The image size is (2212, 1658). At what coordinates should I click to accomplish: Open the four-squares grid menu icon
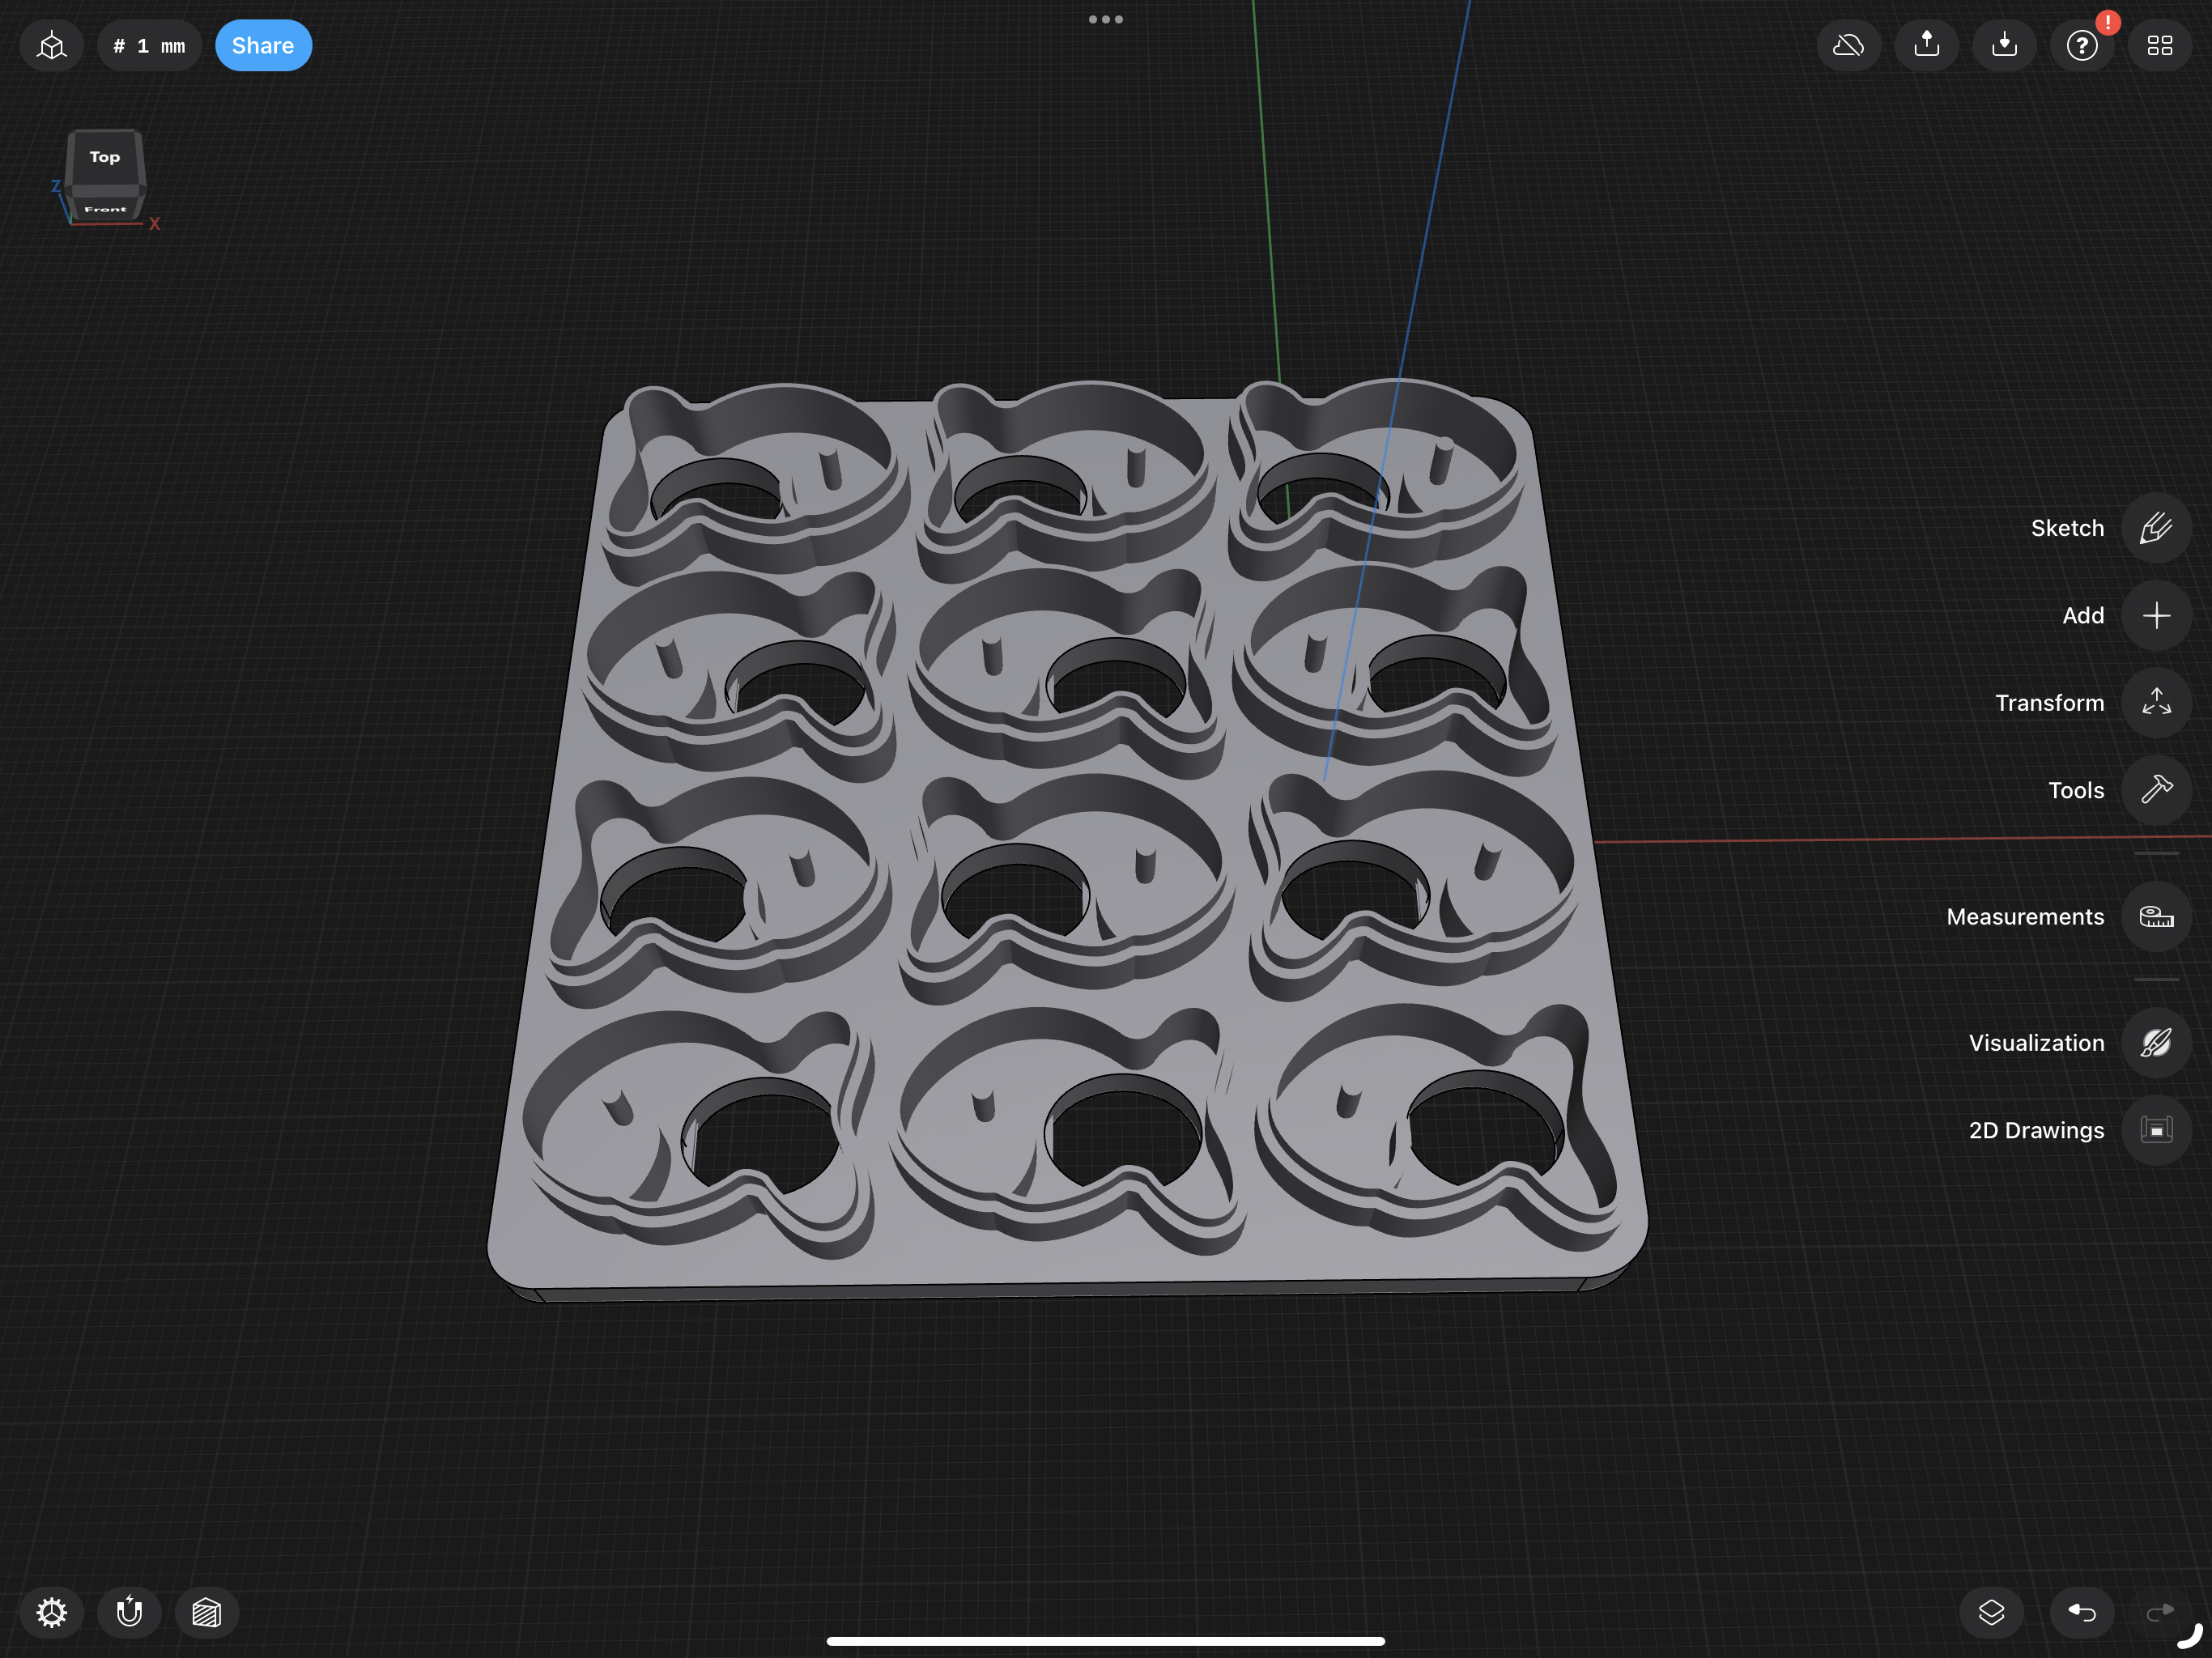pos(2160,46)
